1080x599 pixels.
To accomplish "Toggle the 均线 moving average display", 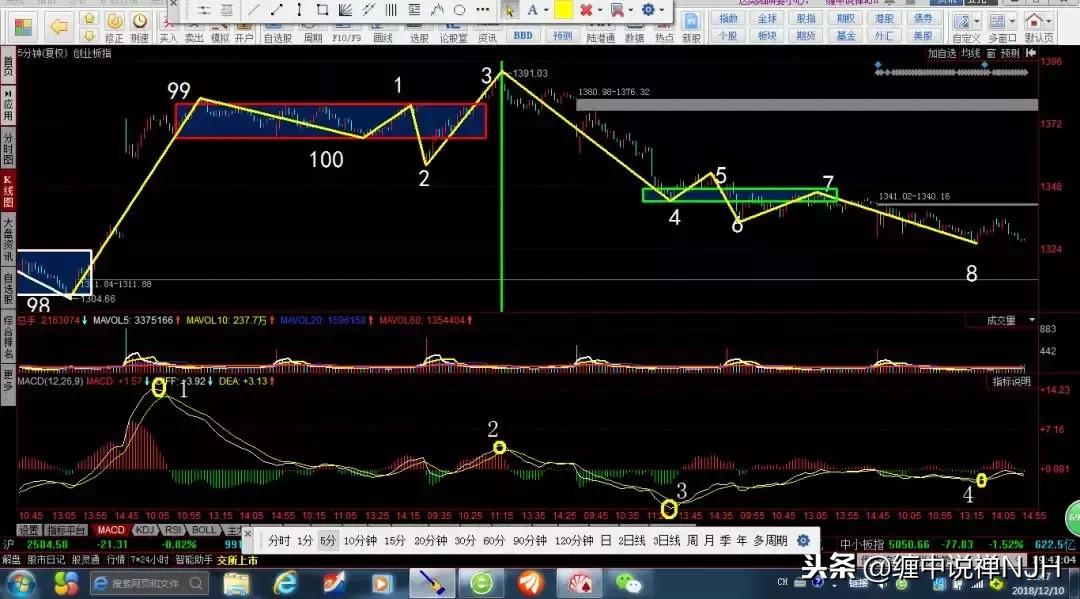I will pyautogui.click(x=969, y=53).
